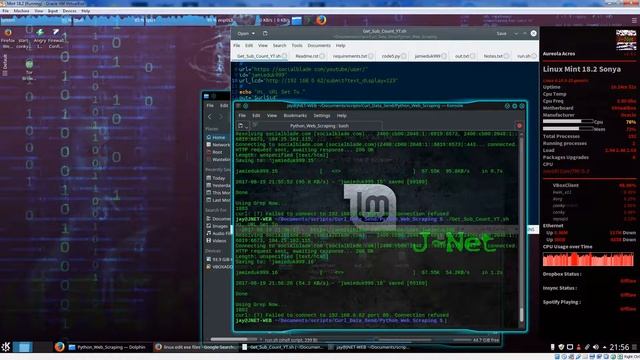
Task: Select Audio Files in Dolphin sidebar
Action: click(x=218, y=233)
